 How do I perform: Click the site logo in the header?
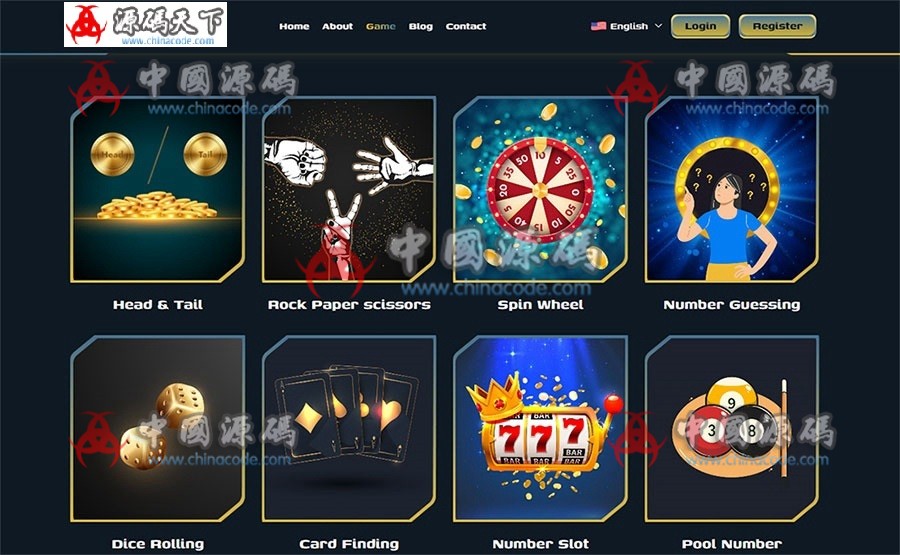point(145,25)
